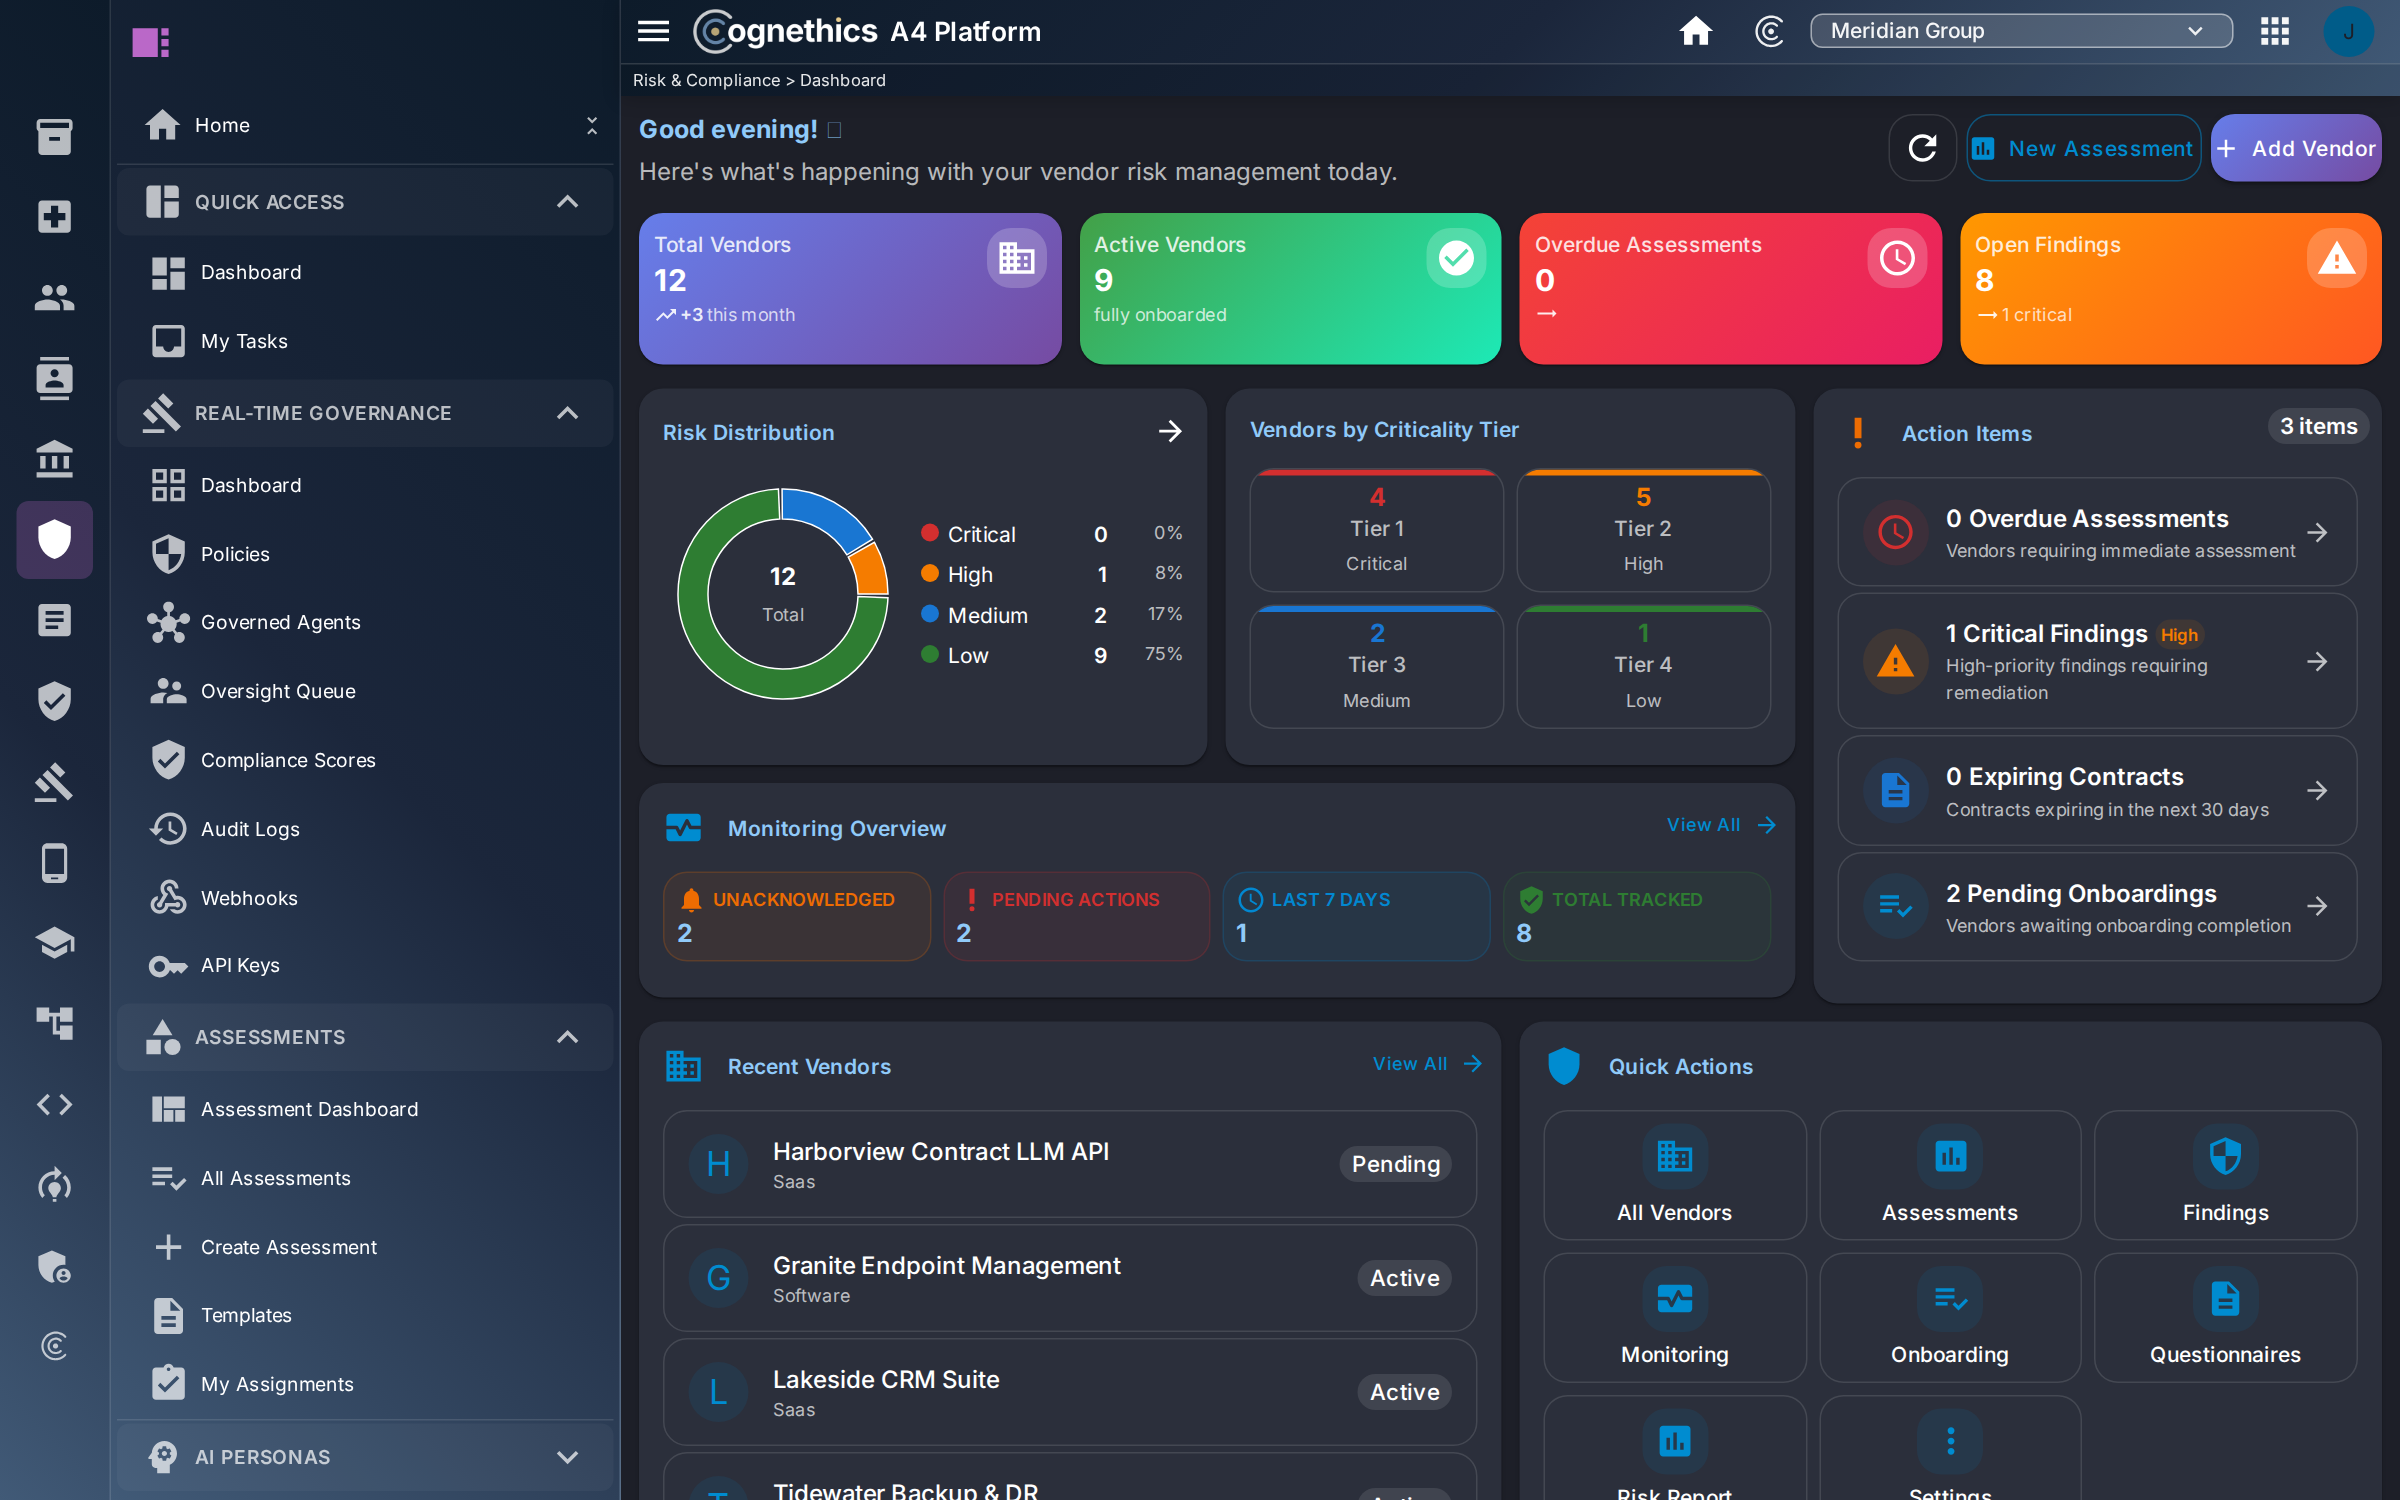Open Findings quick action
2400x1500 pixels.
[x=2225, y=1175]
